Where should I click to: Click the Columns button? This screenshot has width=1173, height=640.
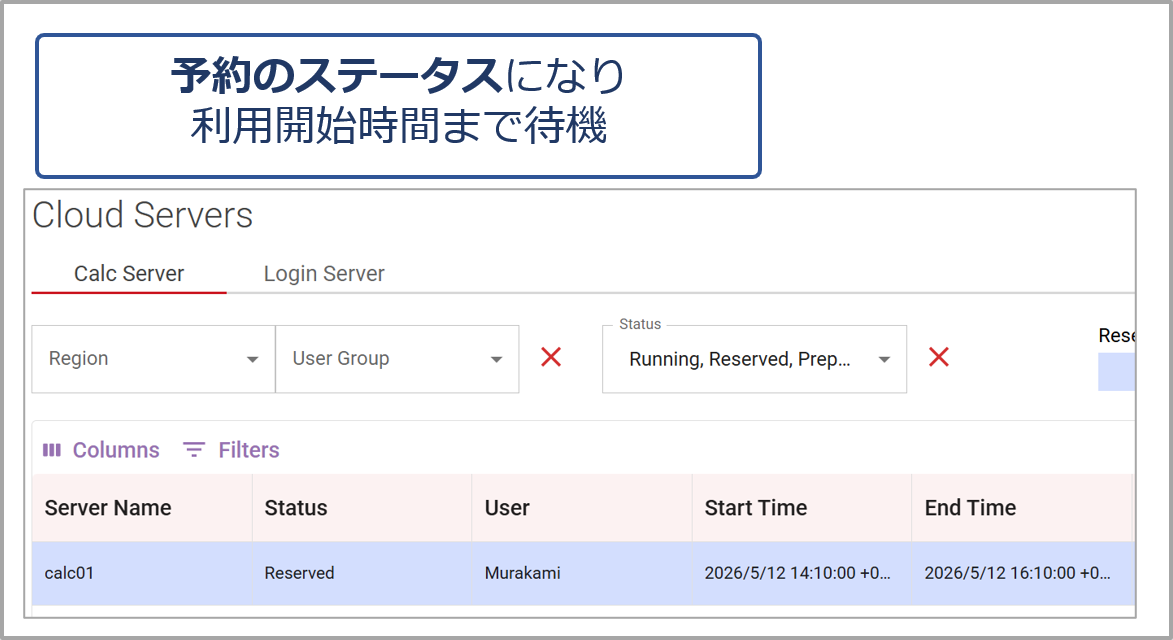[x=101, y=450]
